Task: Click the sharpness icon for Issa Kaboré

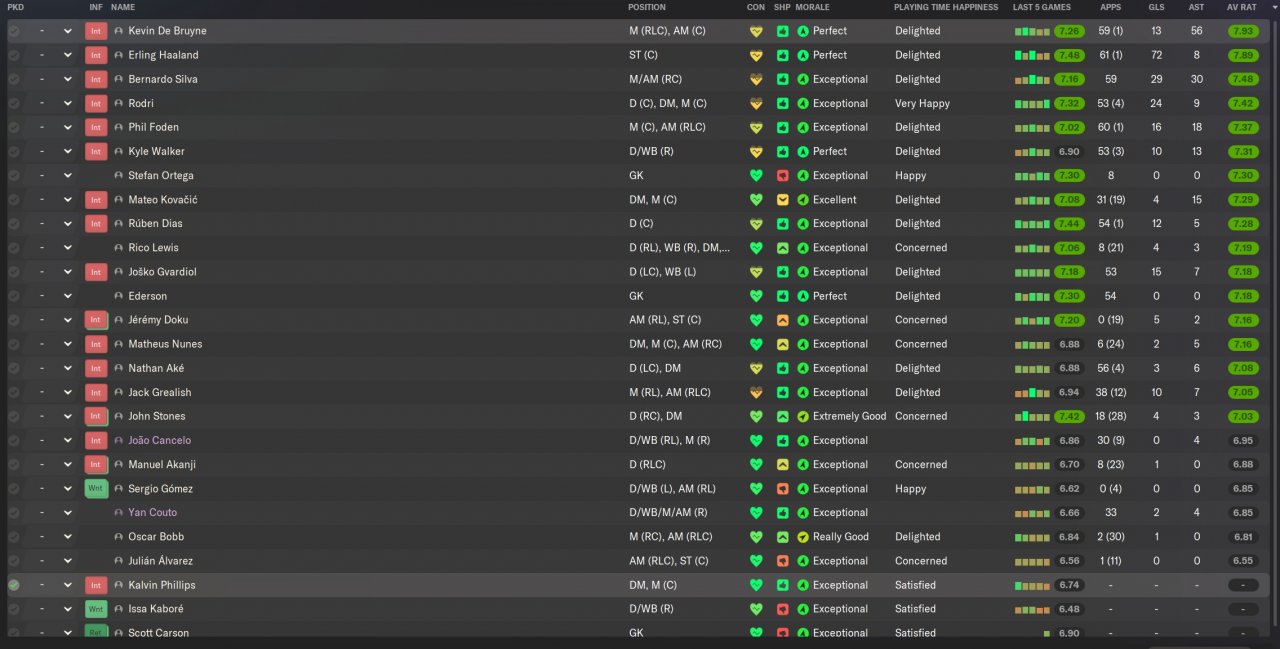Action: [x=782, y=609]
